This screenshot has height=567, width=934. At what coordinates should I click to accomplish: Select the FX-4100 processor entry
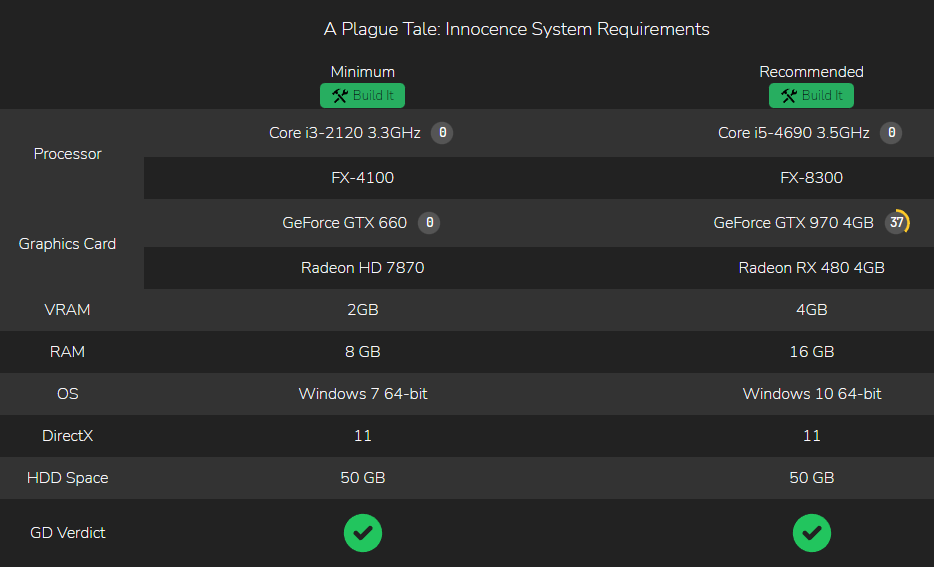coord(363,177)
